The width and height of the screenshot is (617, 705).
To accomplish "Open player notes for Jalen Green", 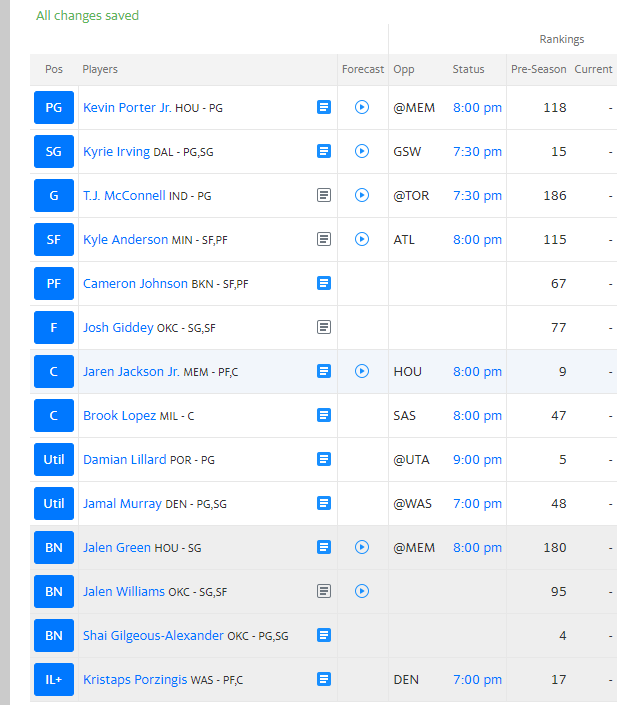I will click(x=324, y=548).
